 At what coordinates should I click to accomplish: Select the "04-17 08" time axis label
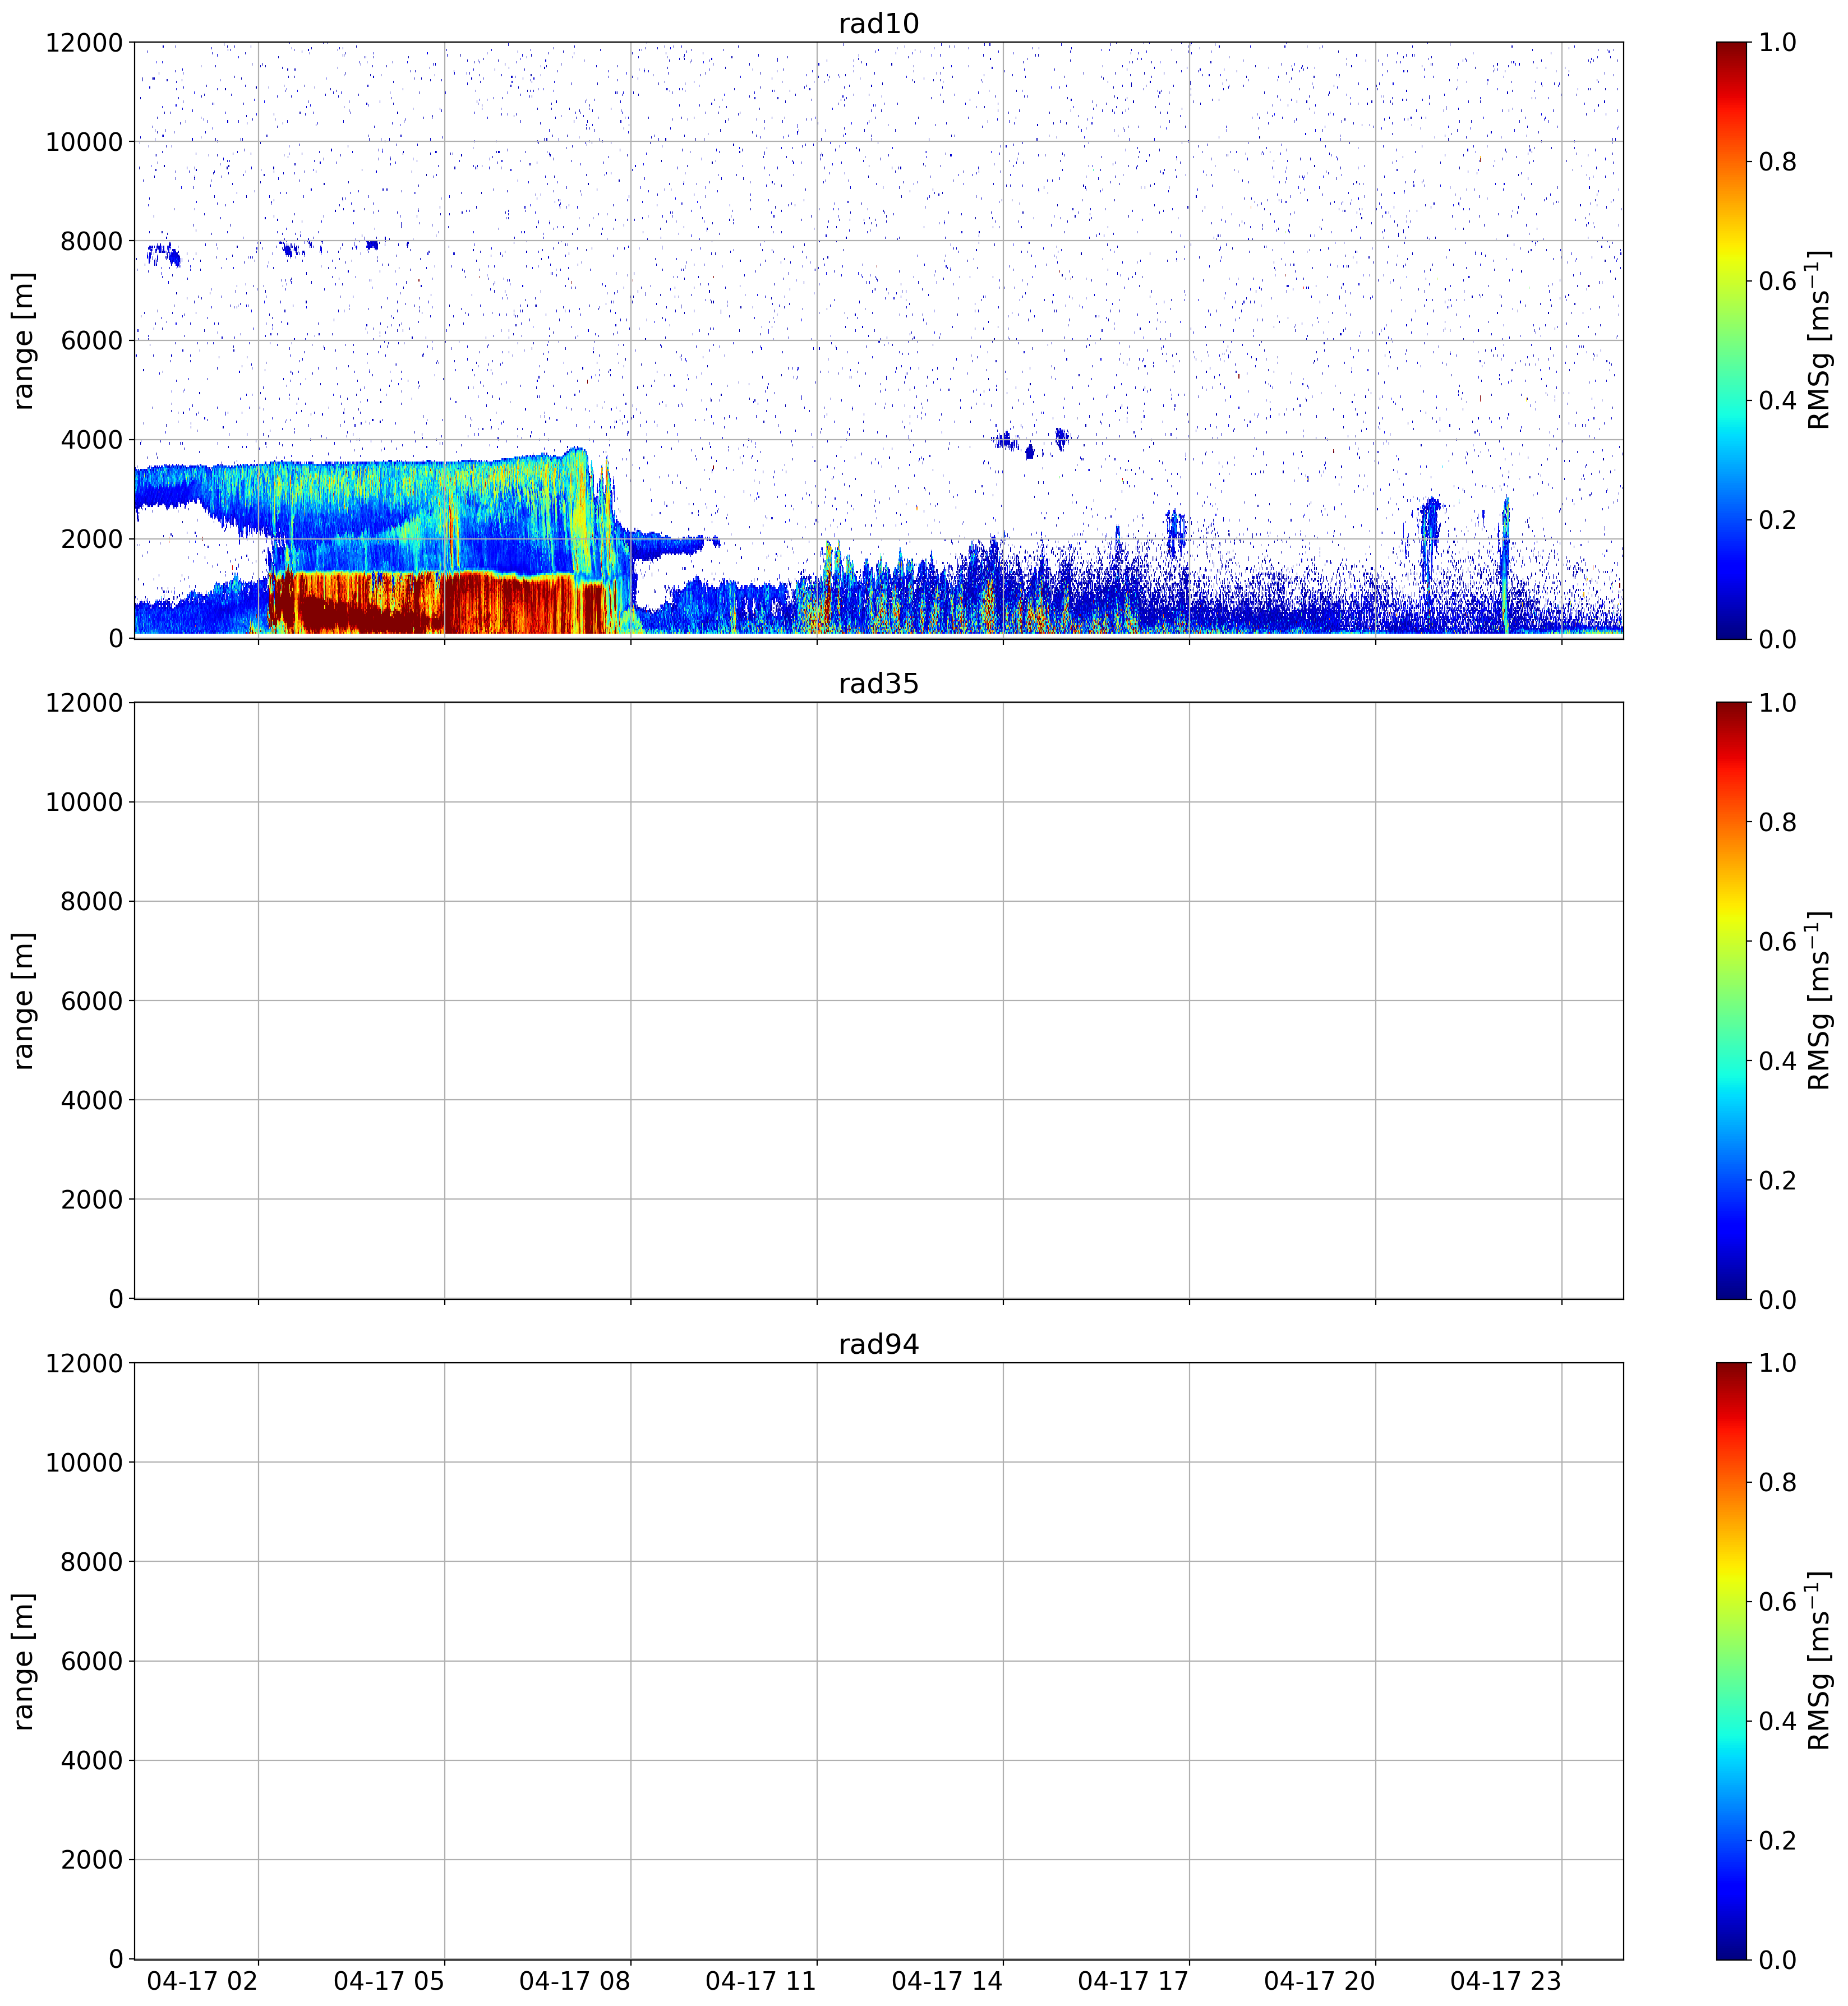575,1981
